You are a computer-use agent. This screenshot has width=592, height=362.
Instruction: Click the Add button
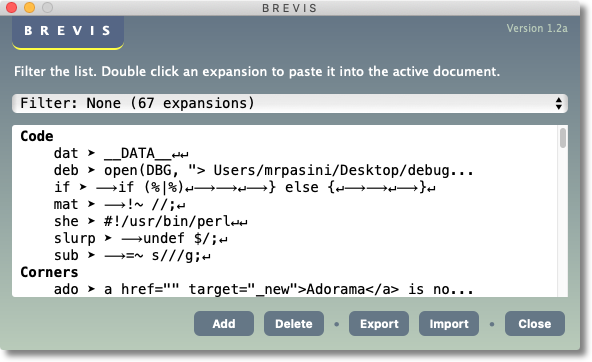[224, 323]
